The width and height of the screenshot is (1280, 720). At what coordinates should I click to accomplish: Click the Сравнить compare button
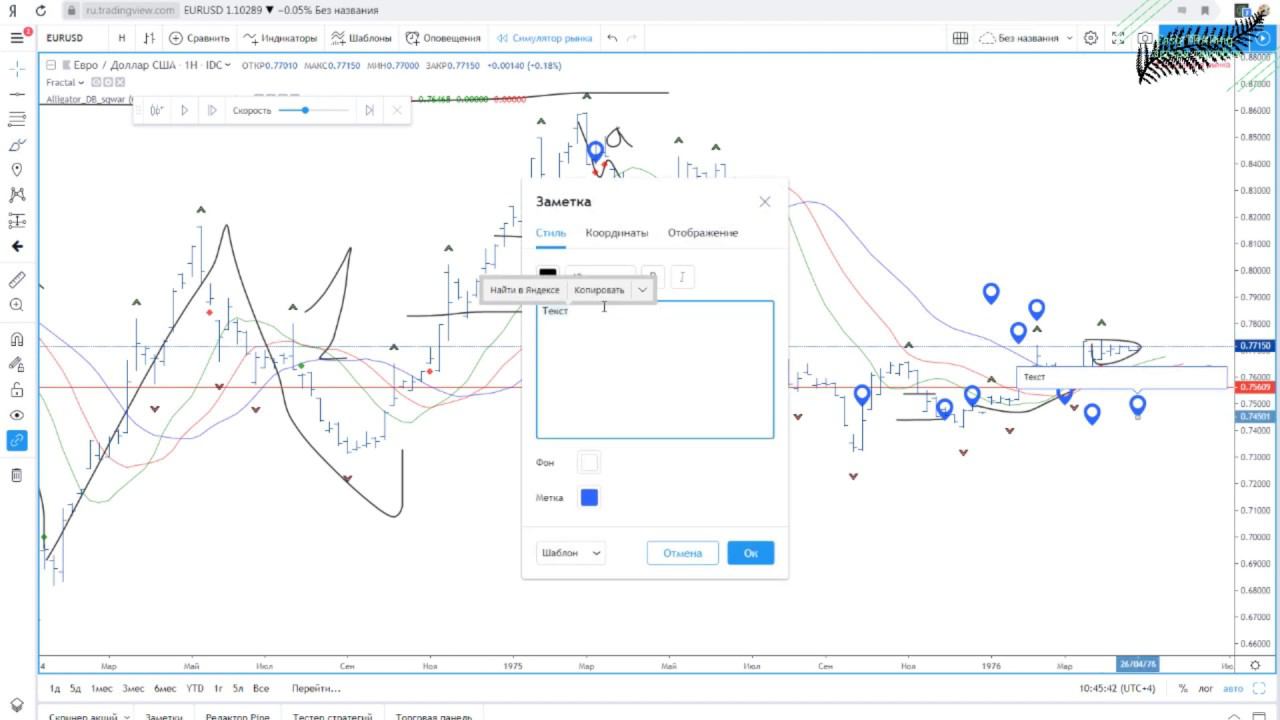point(199,38)
